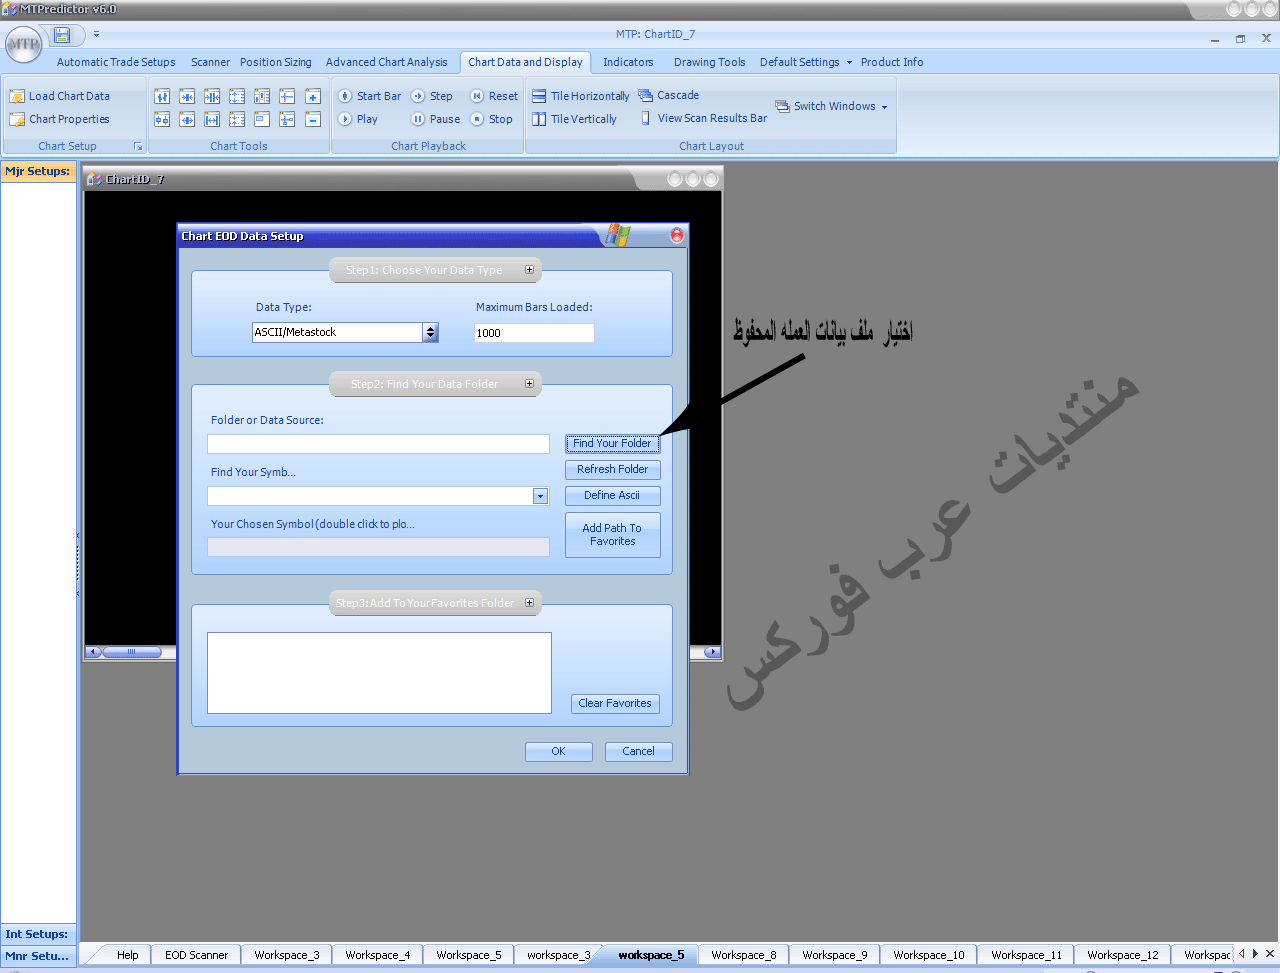Open the Switch Windows dropdown arrow
The image size is (1280, 973).
coord(884,107)
